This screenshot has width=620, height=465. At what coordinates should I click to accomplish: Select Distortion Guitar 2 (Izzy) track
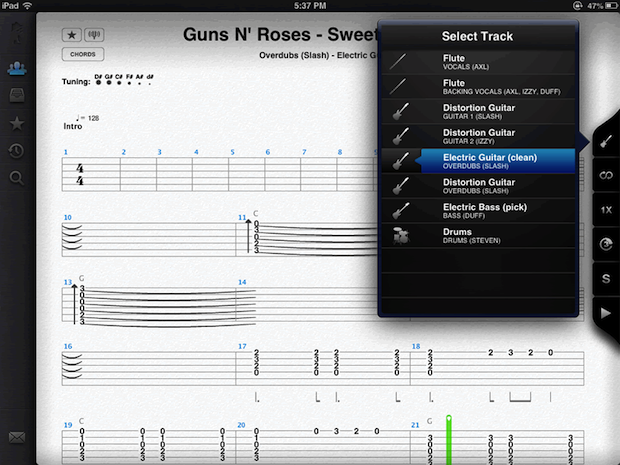tap(478, 136)
